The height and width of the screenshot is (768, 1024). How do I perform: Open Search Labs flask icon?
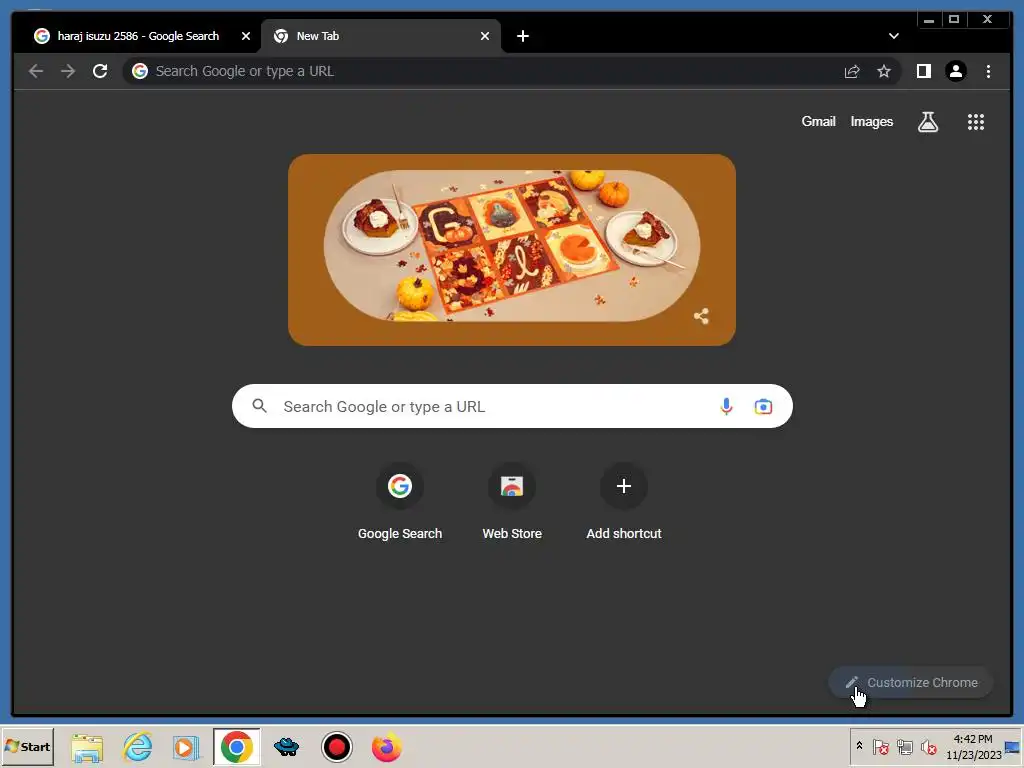coord(928,121)
